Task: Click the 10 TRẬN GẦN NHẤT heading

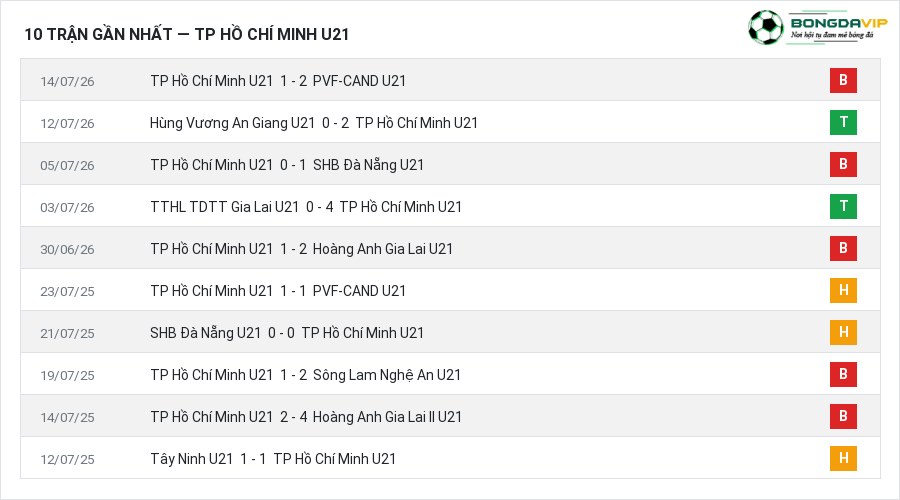Action: point(98,34)
